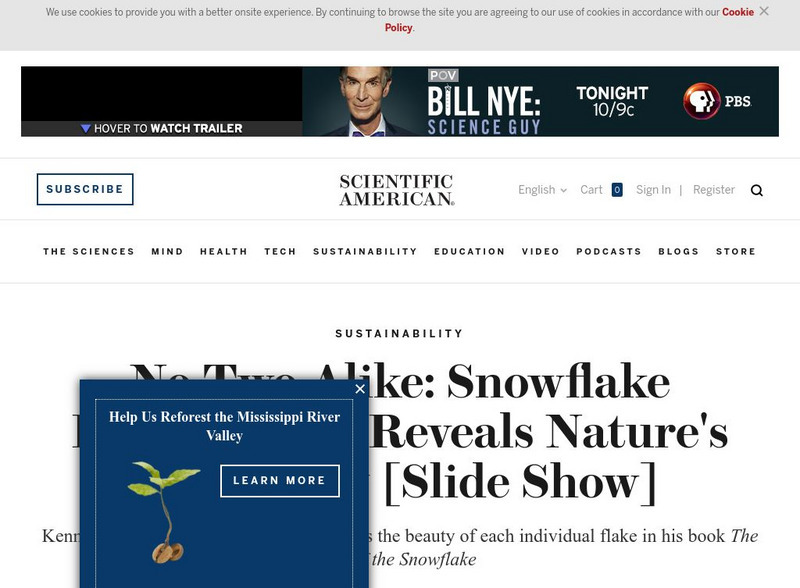Click the PBS logo in ad
This screenshot has height=588, width=800.
717,101
